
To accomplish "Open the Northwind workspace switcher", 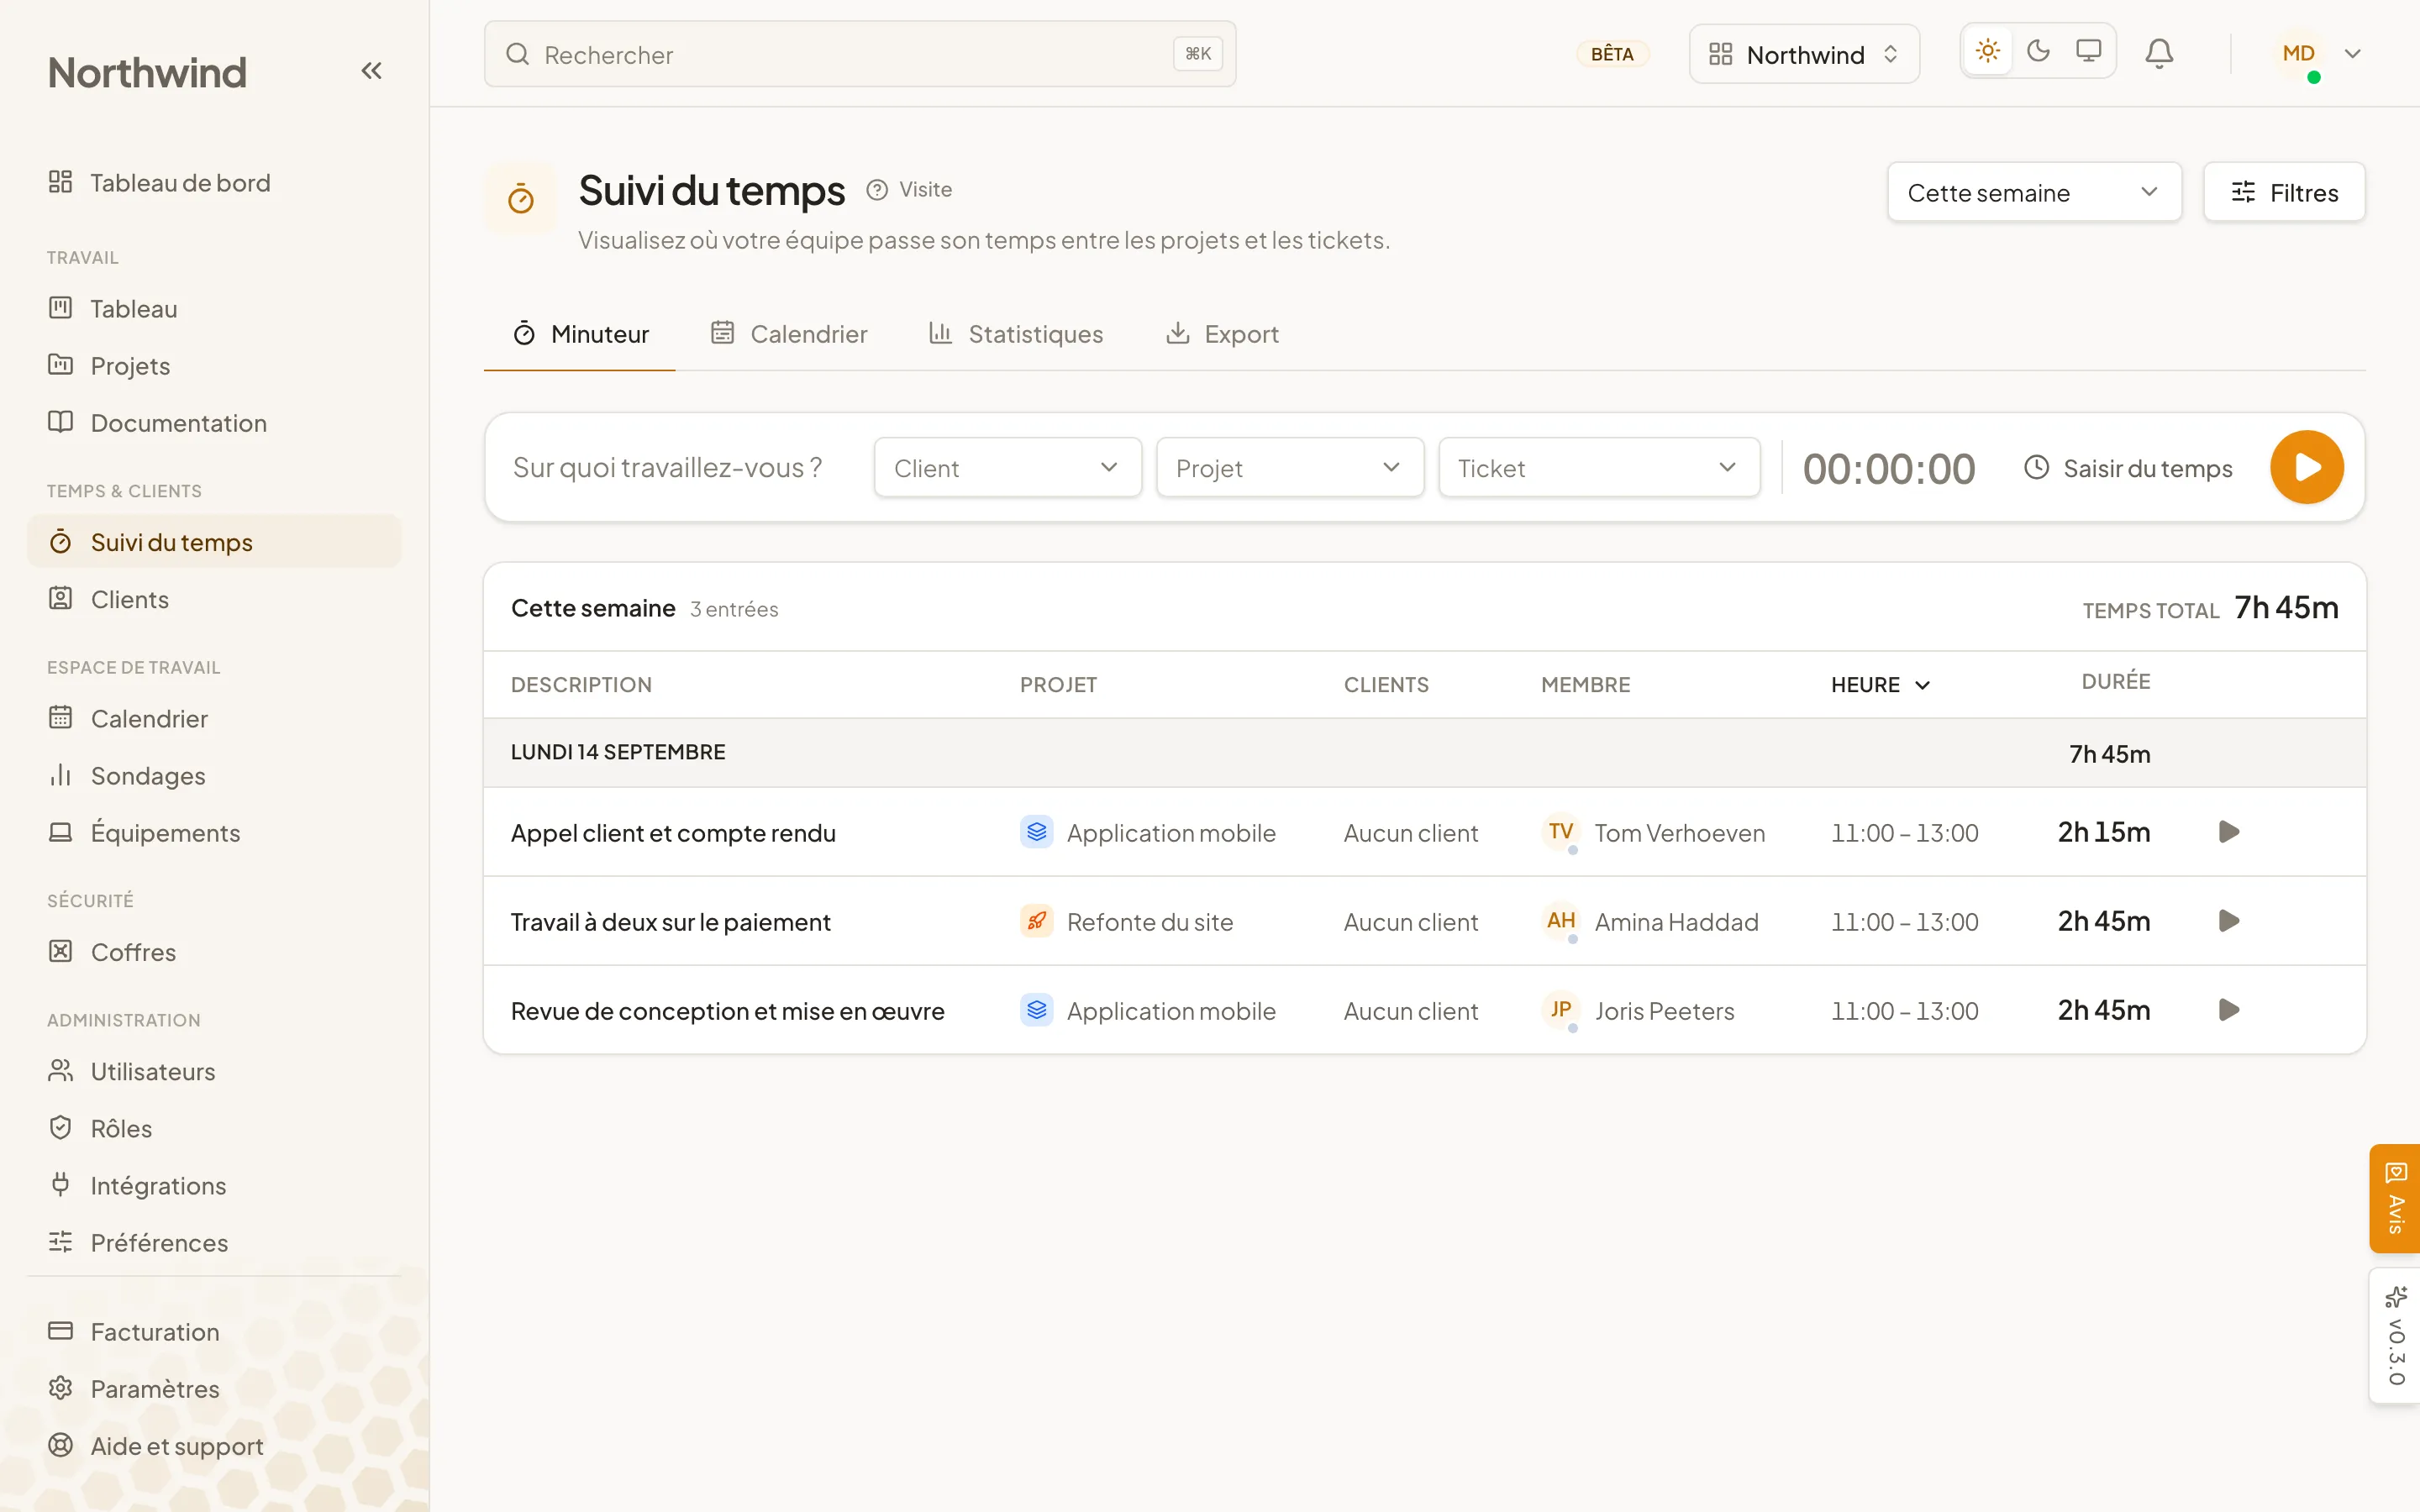I will point(1803,54).
